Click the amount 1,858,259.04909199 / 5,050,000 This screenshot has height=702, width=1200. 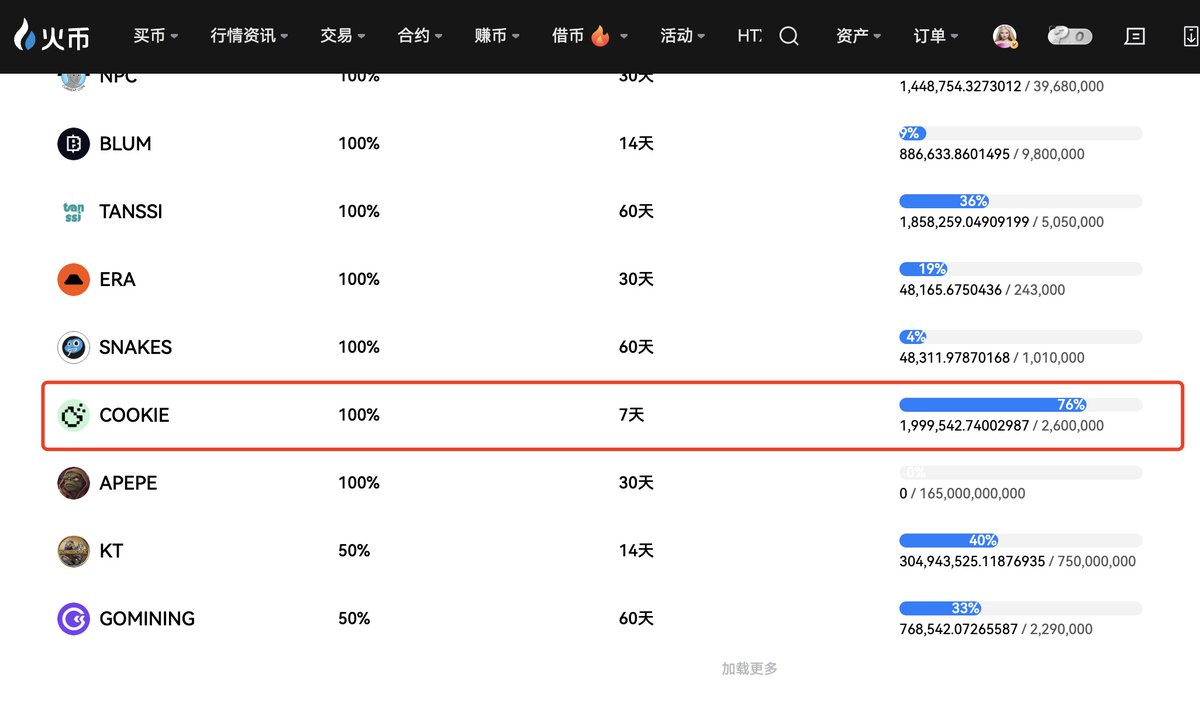pyautogui.click(x=1002, y=222)
